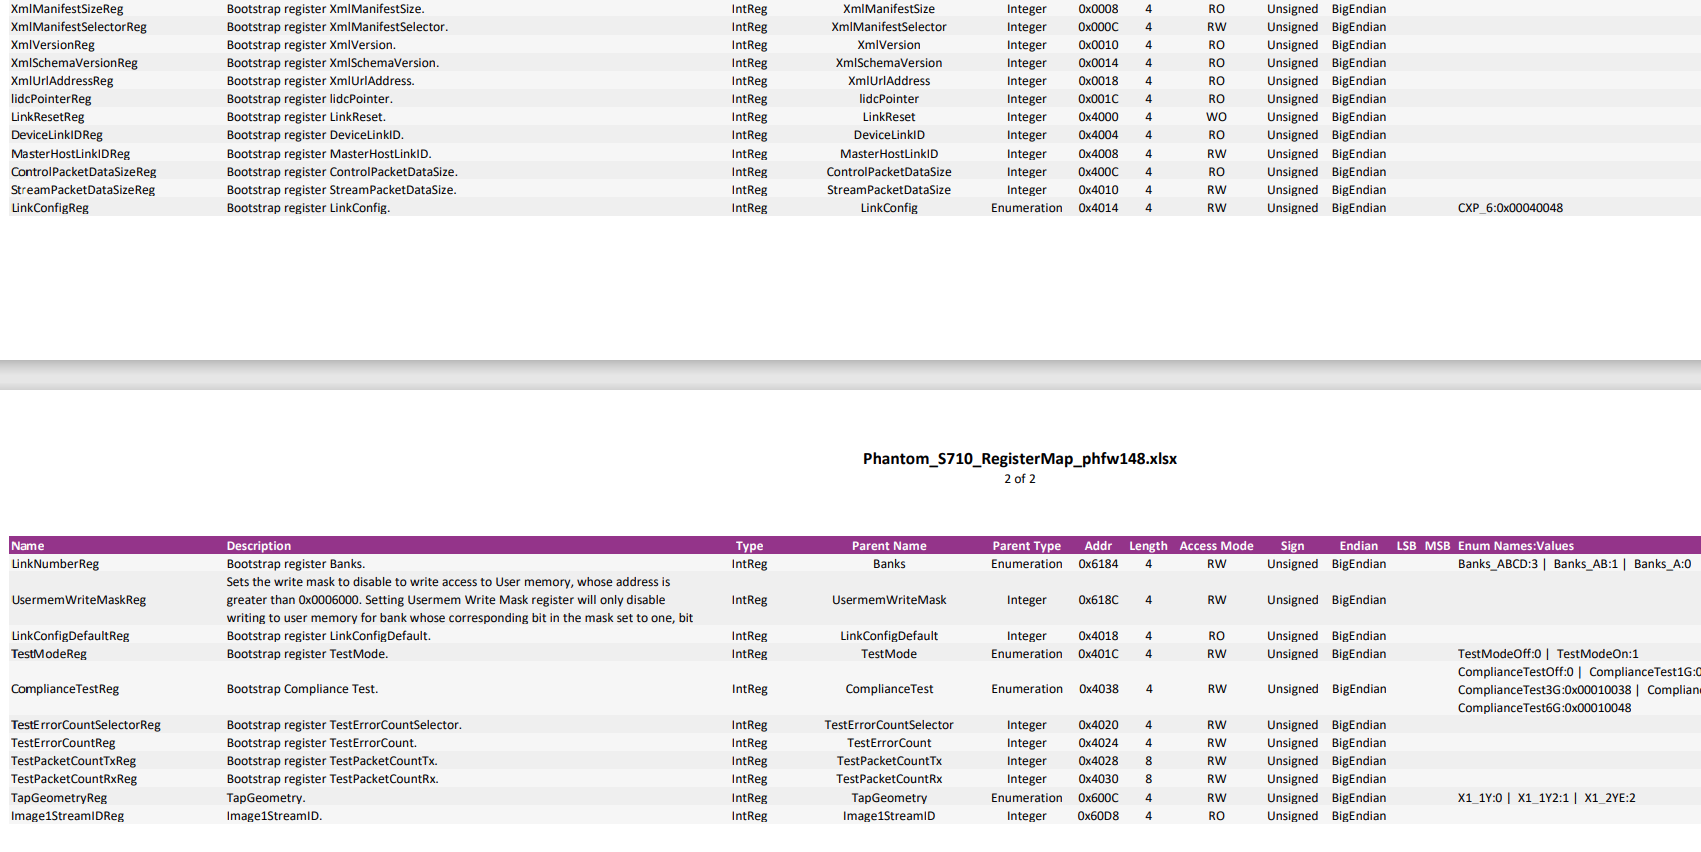Click the Addr column header
The width and height of the screenshot is (1701, 852).
pos(1098,546)
